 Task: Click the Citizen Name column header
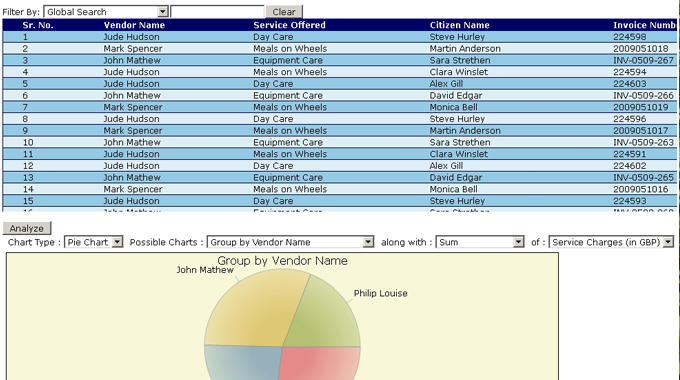point(459,25)
